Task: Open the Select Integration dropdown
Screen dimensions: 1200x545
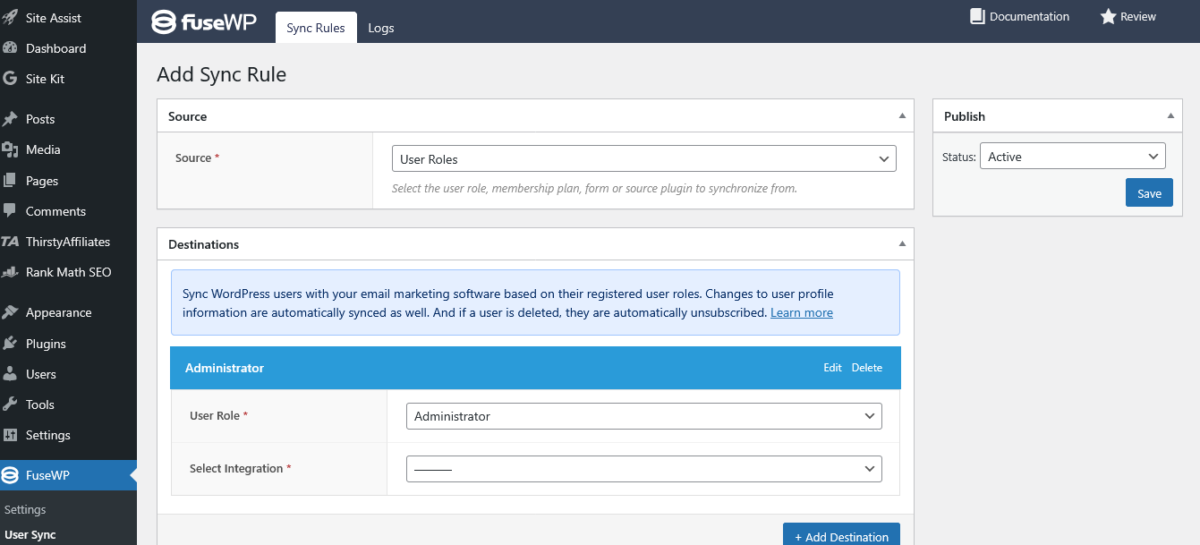Action: click(644, 468)
